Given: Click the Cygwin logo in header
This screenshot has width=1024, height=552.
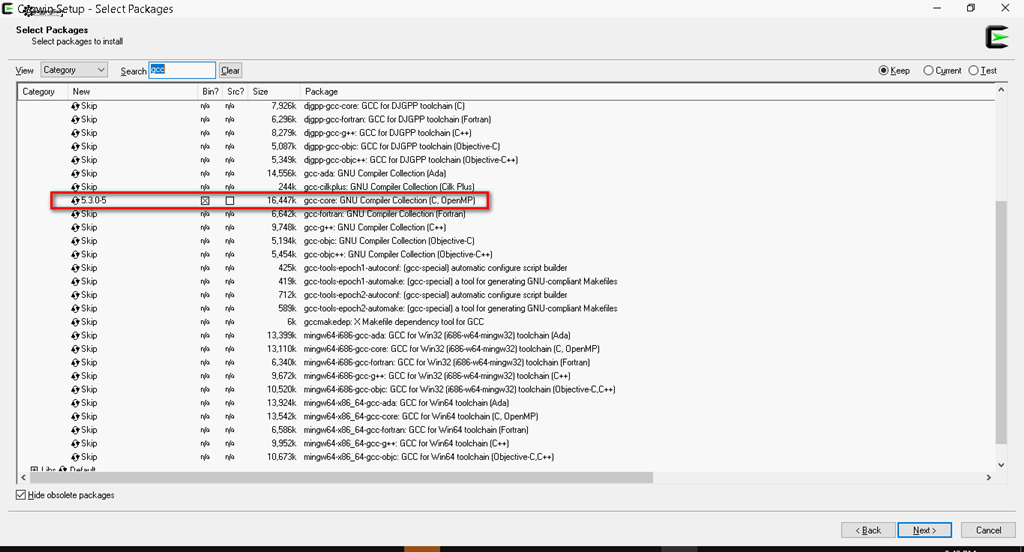Looking at the screenshot, I should pyautogui.click(x=997, y=37).
